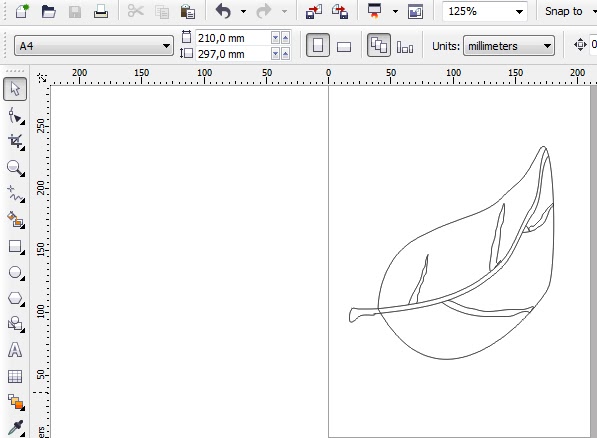The height and width of the screenshot is (438, 597).
Task: Click the Import icon
Action: point(314,11)
